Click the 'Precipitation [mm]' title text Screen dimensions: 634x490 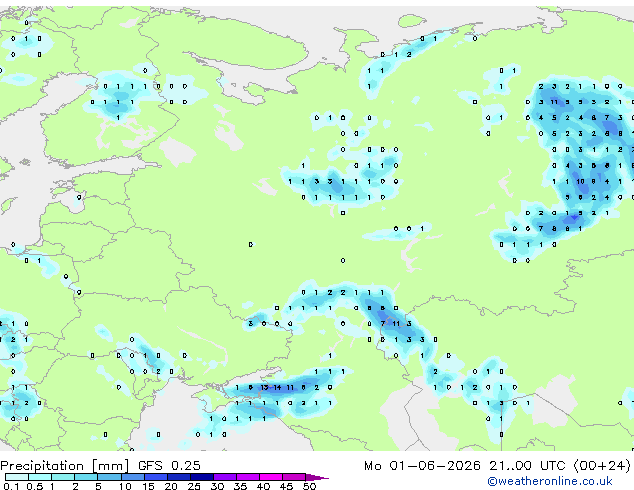(x=65, y=466)
